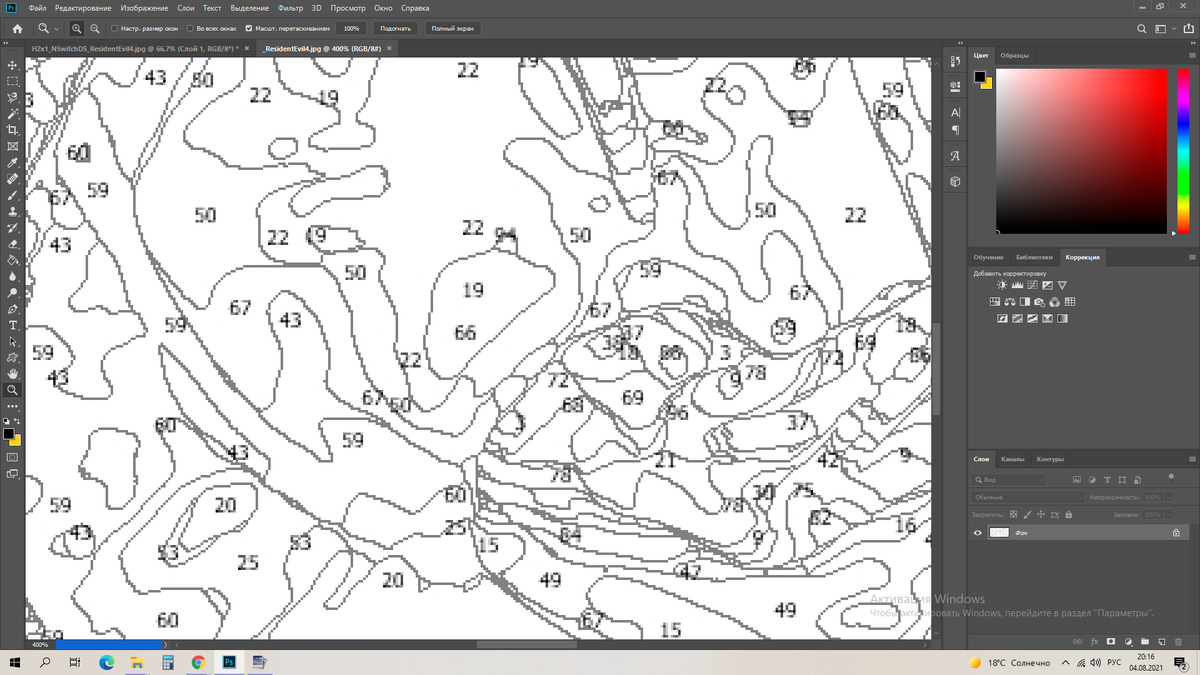Add a Gradient Map adjustment
The image size is (1200, 675).
[1063, 319]
